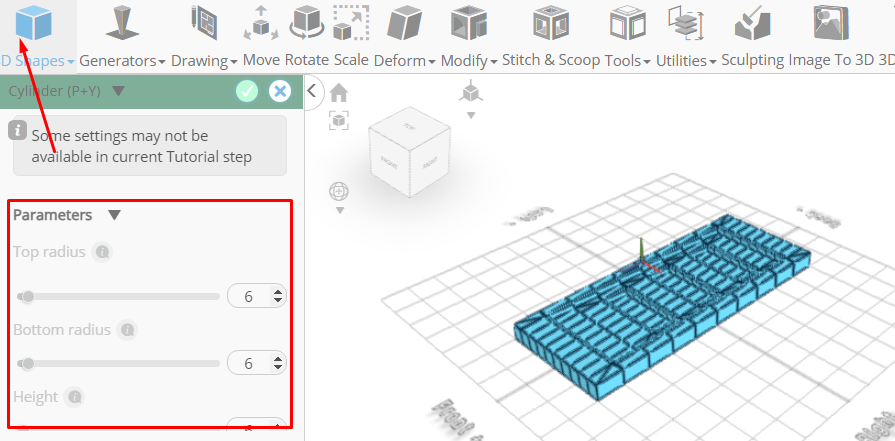The height and width of the screenshot is (441, 895).
Task: Click the FRONT face of view cube
Action: click(x=388, y=161)
